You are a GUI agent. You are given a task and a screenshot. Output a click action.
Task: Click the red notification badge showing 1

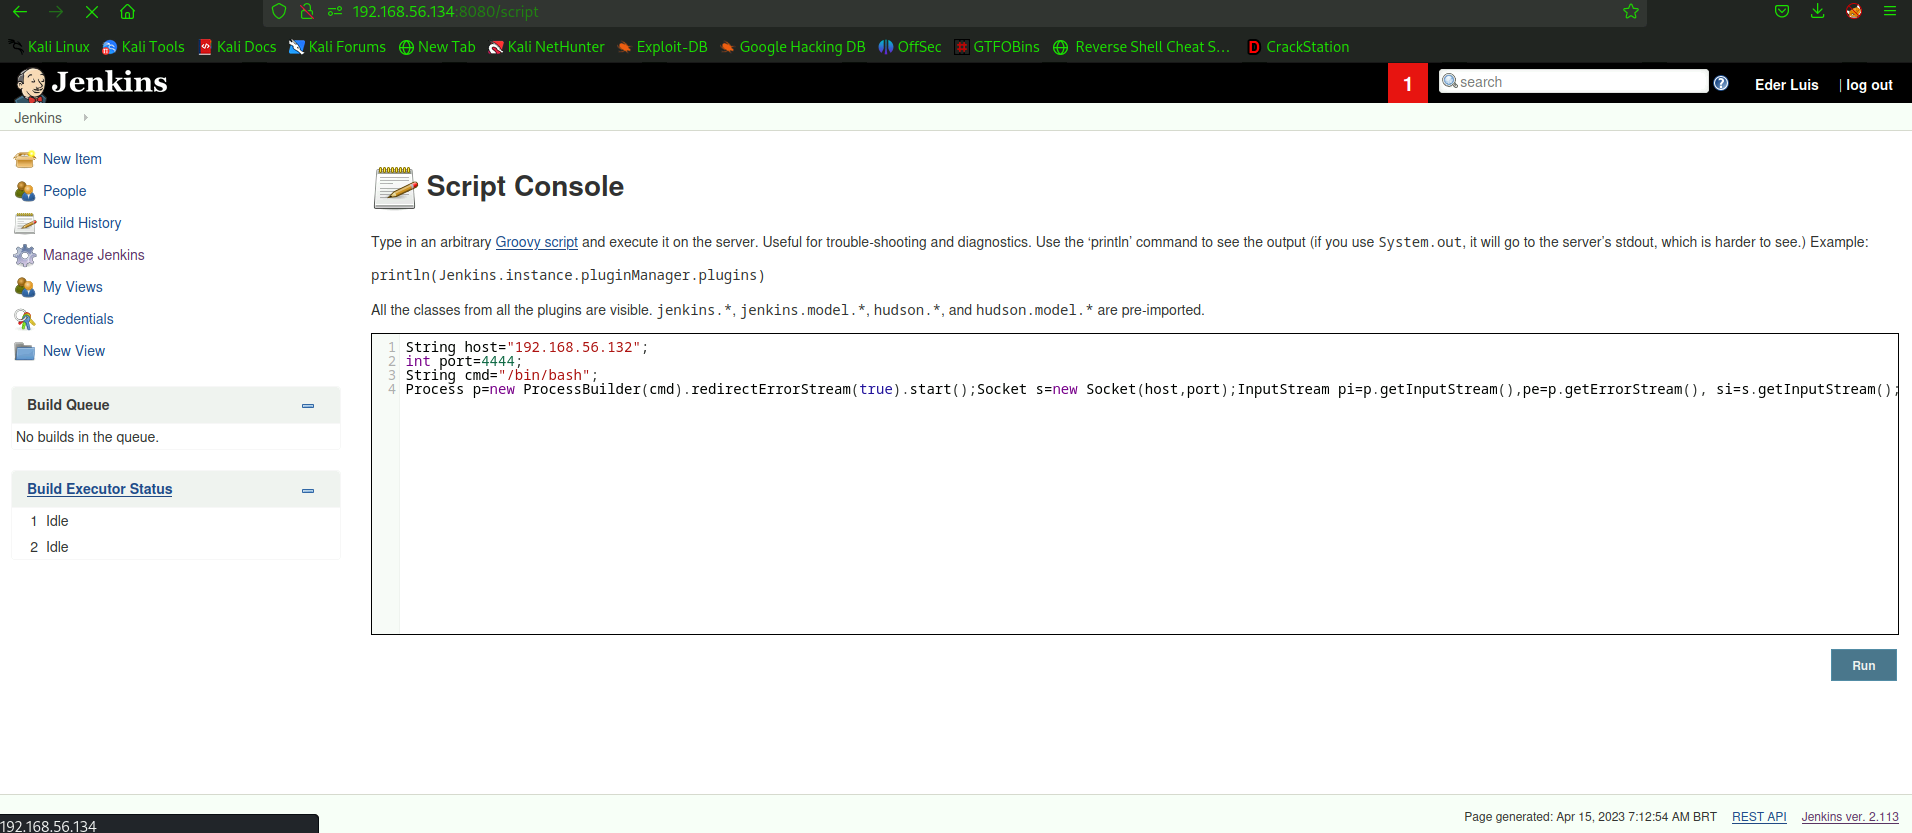1407,84
